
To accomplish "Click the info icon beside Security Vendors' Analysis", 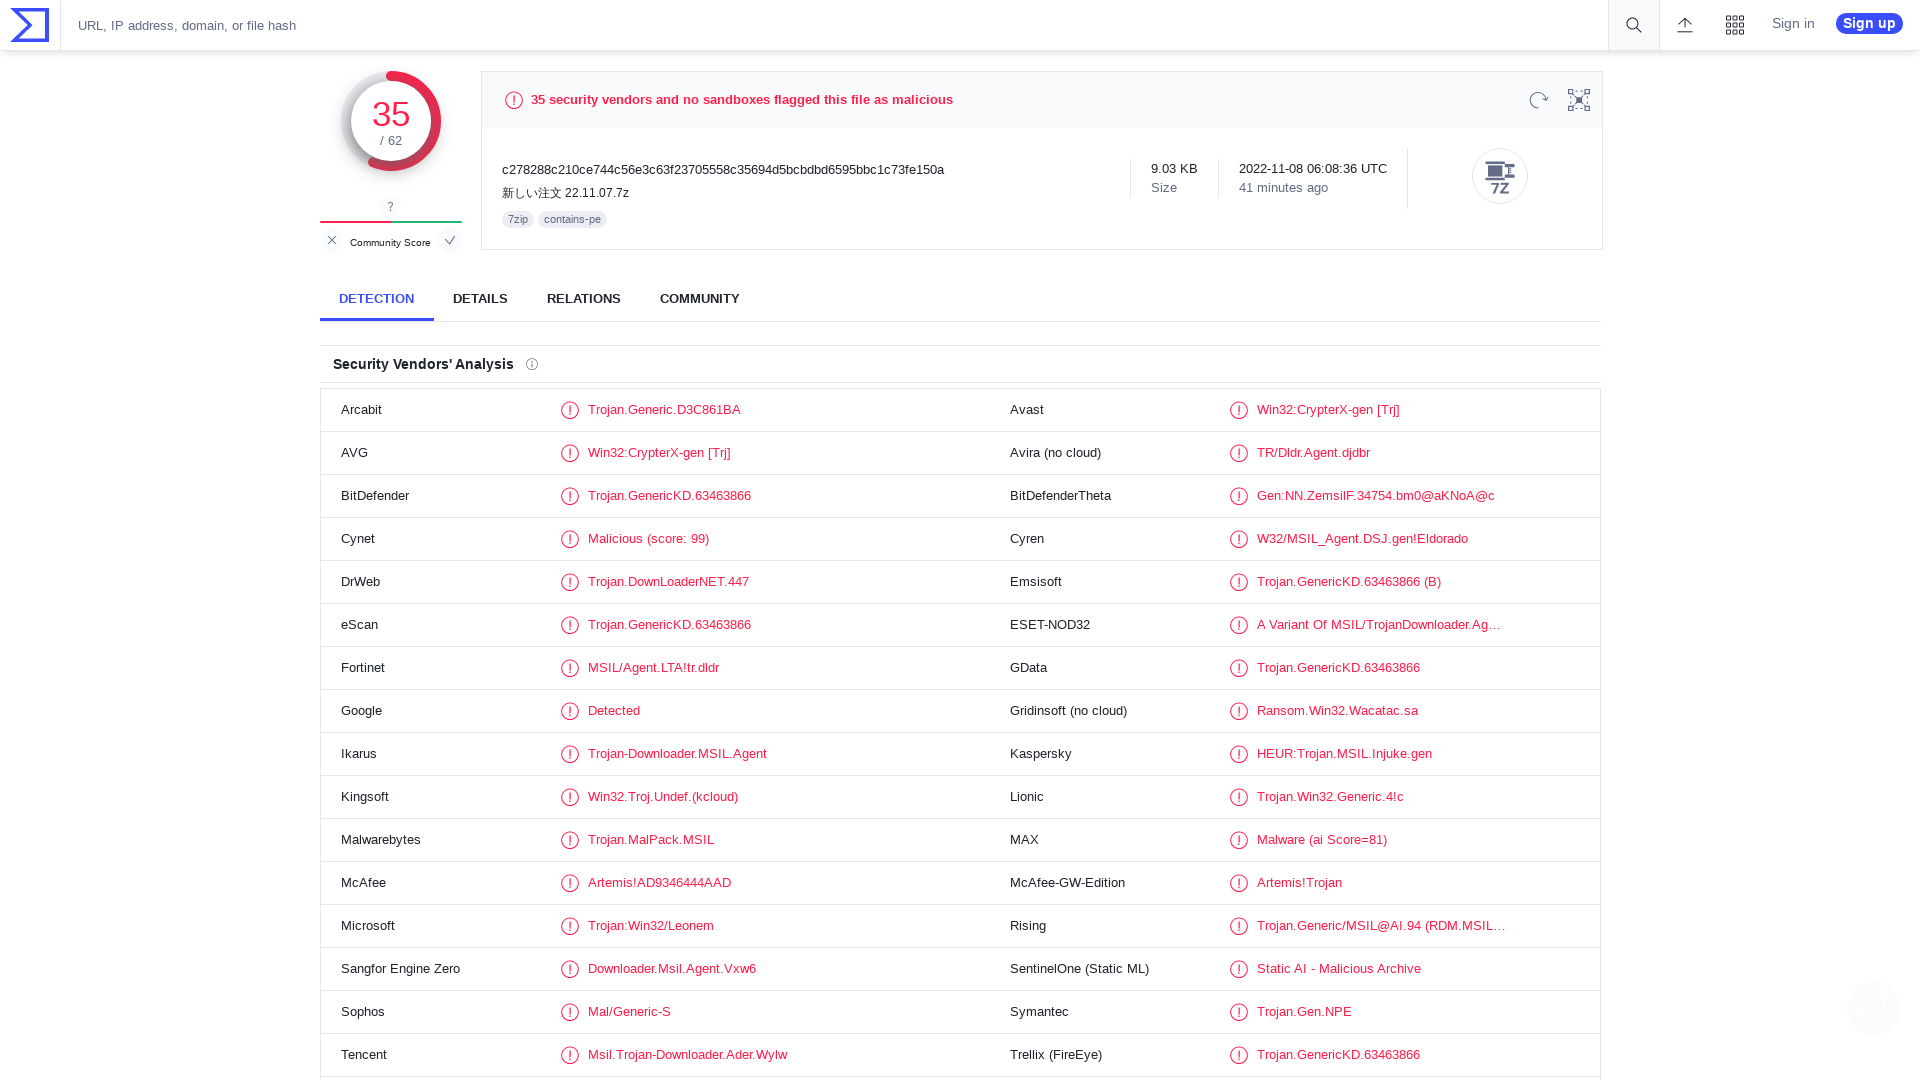I will tap(532, 364).
